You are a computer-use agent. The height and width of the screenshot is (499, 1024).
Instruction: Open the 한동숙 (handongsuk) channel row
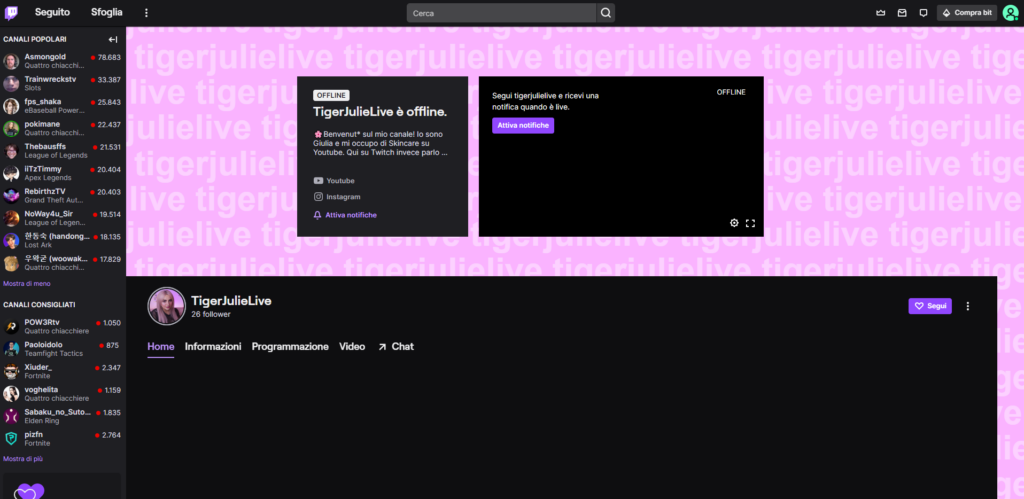pyautogui.click(x=63, y=240)
